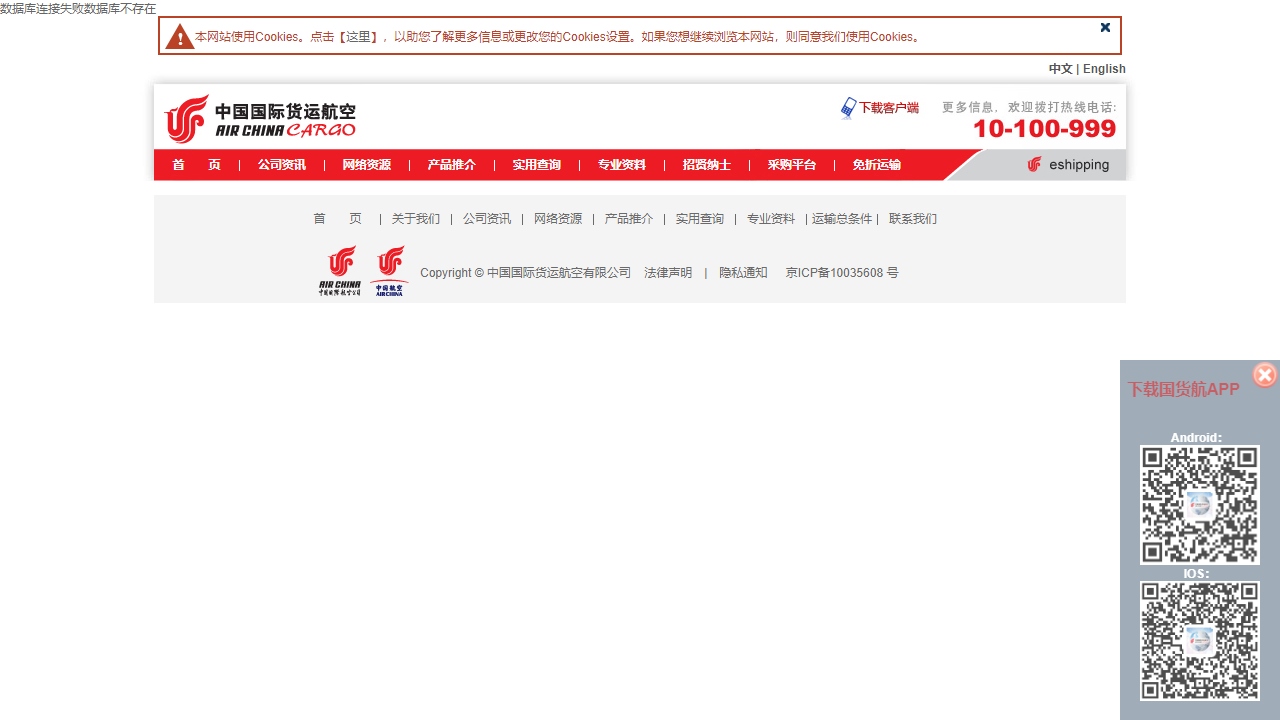Viewport: 1280px width, 720px height.
Task: Open 采购平台 in the red navigation bar
Action: pyautogui.click(x=792, y=165)
